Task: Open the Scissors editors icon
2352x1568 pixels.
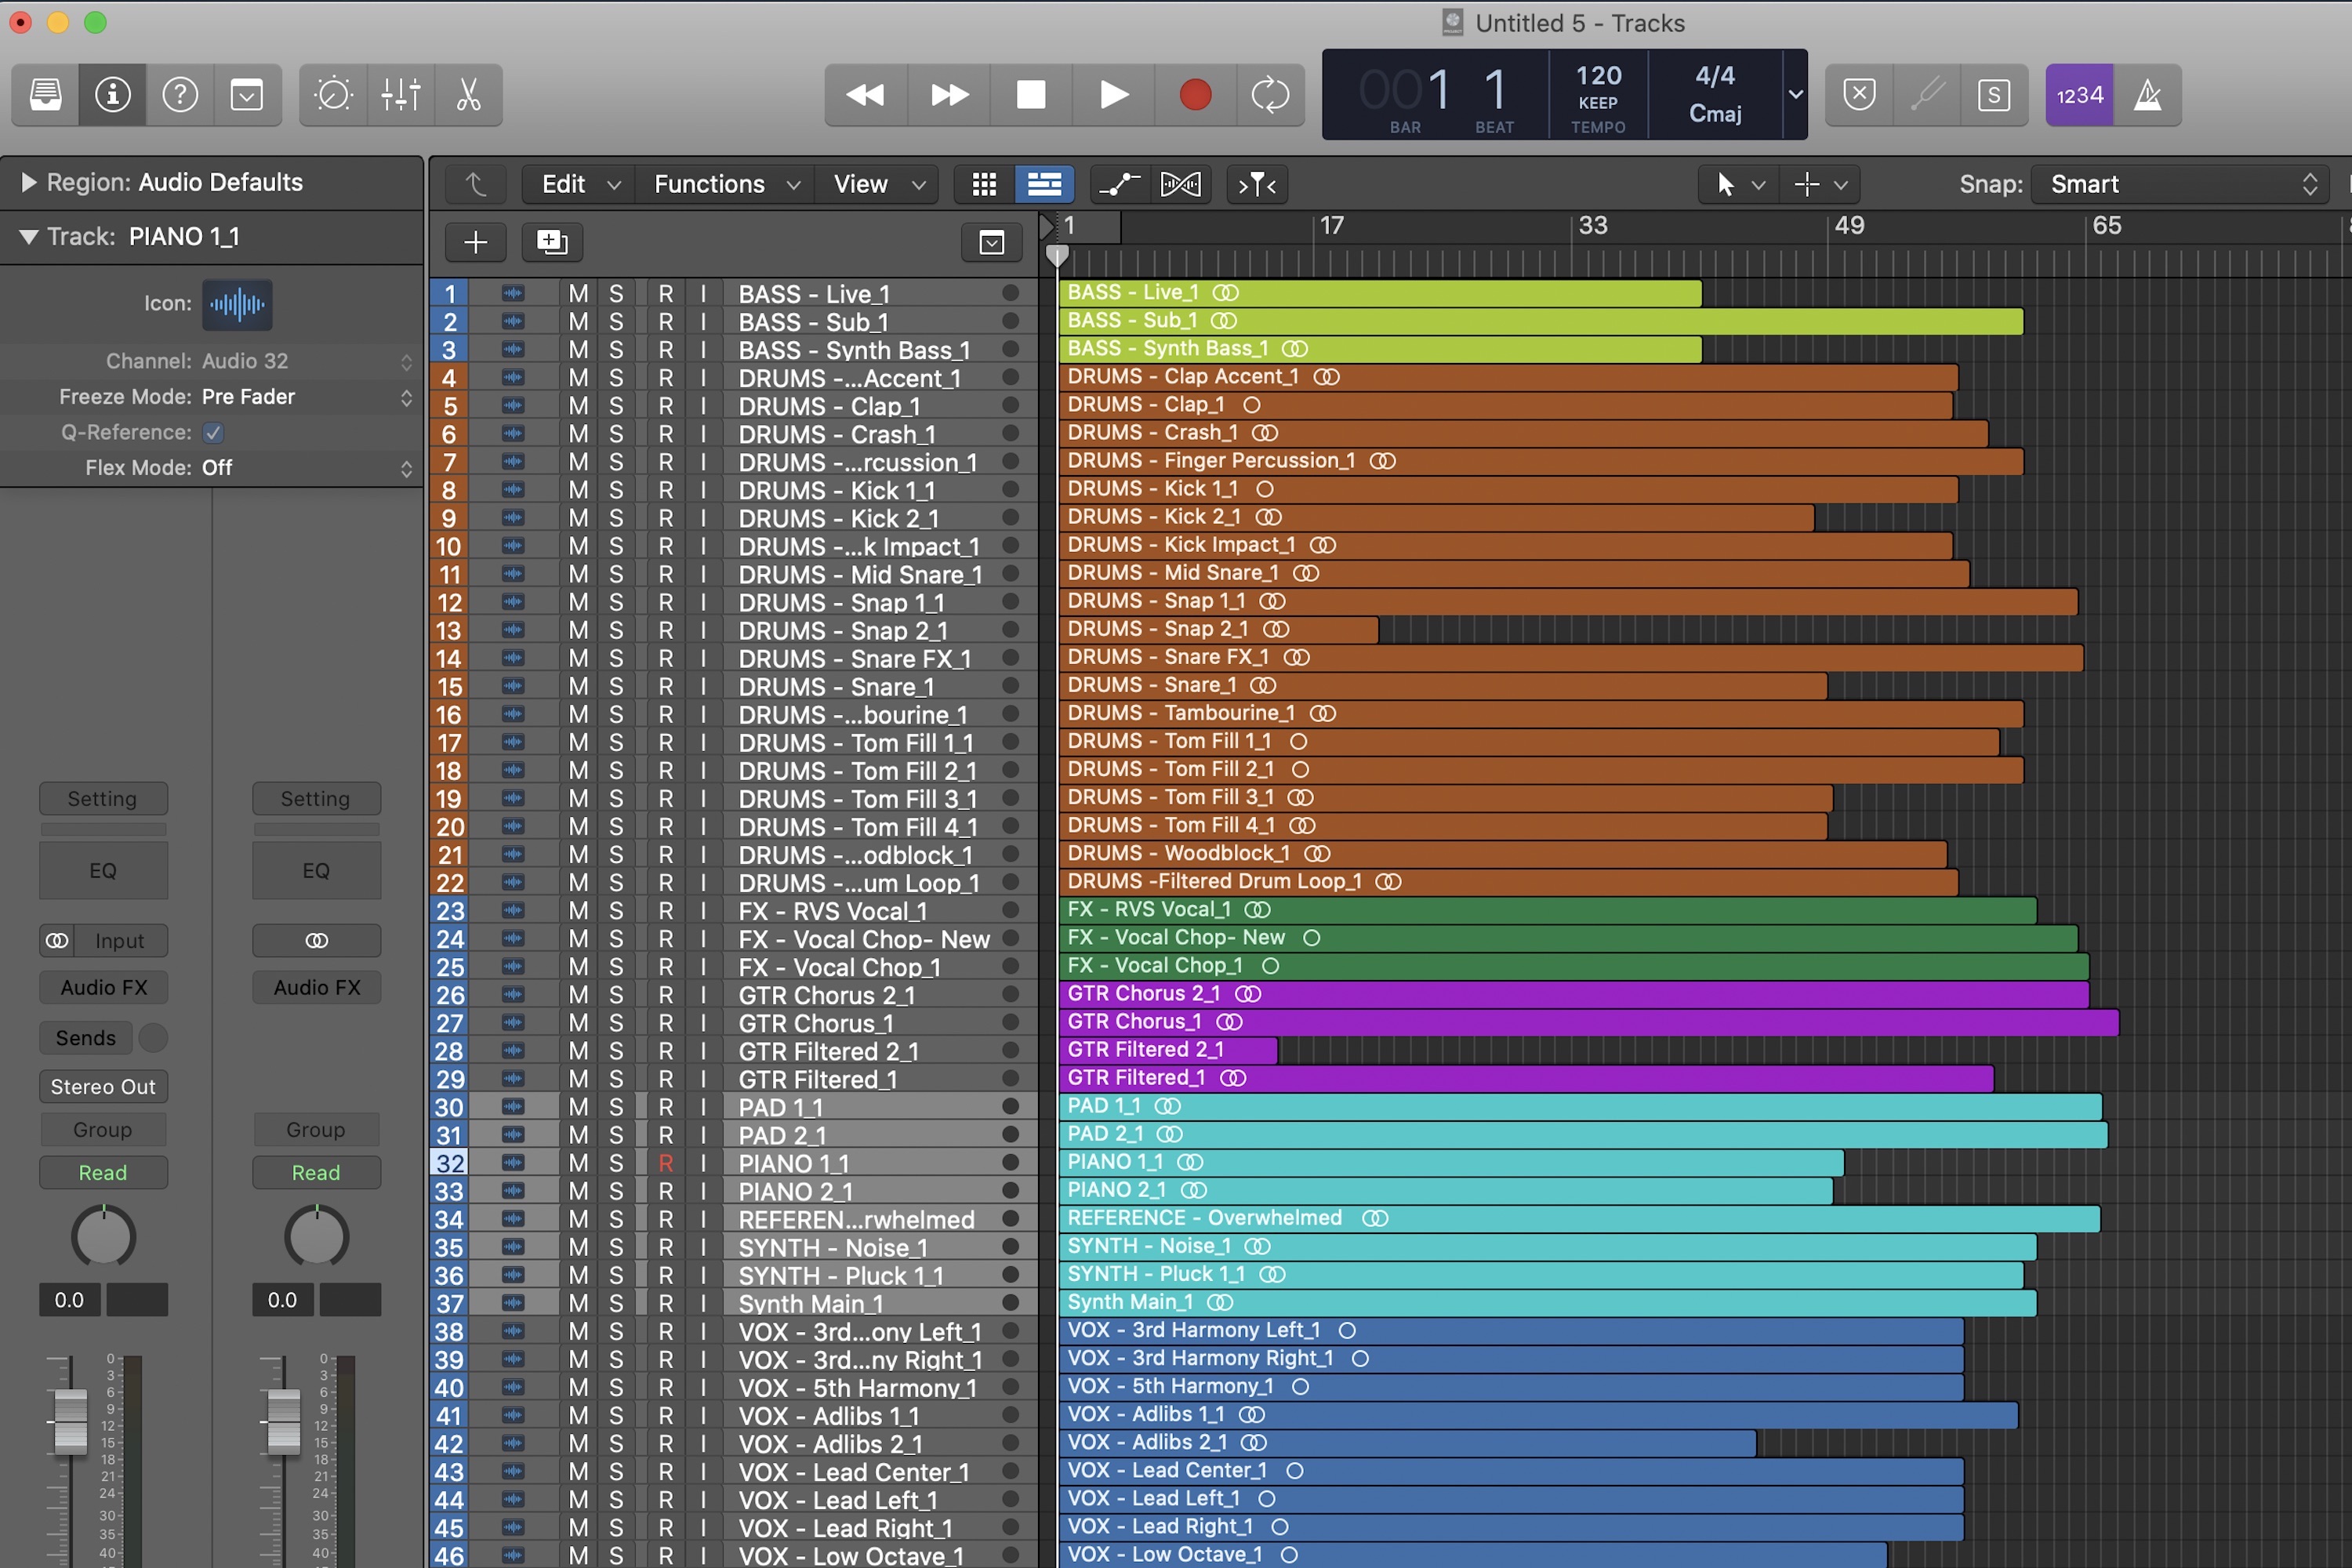Action: (468, 95)
